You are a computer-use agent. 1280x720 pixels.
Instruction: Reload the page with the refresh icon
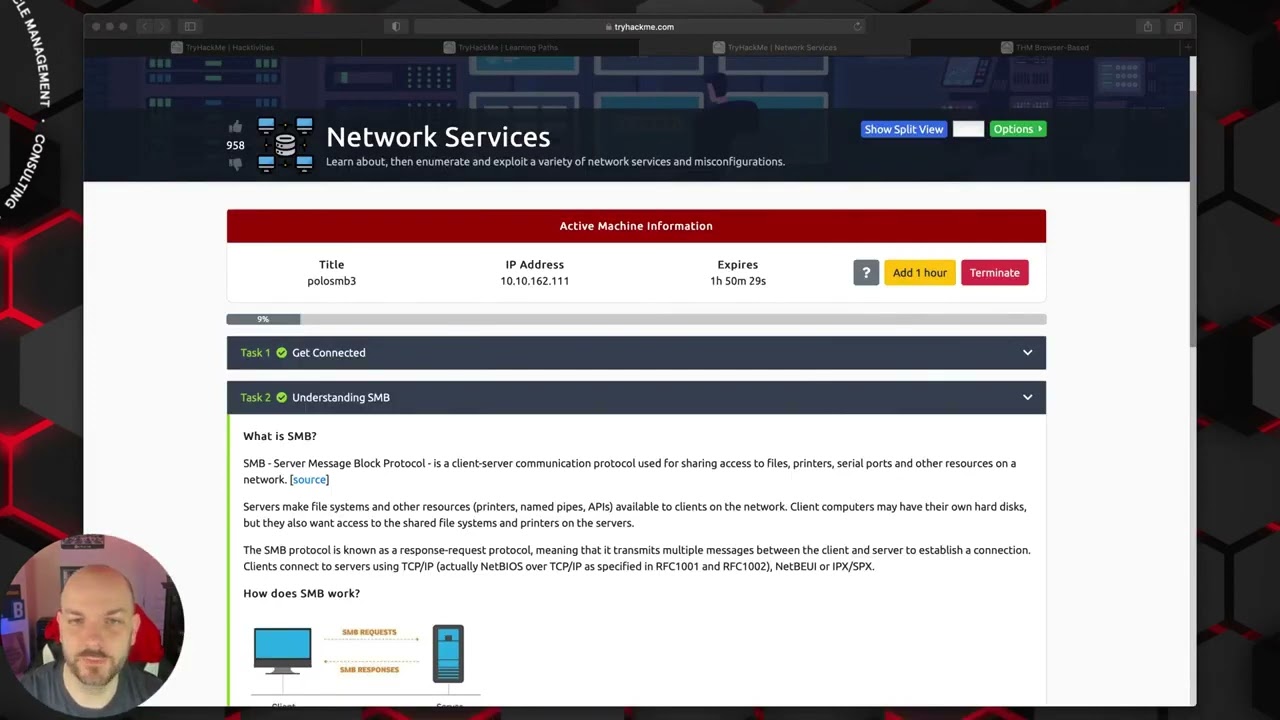pos(857,26)
